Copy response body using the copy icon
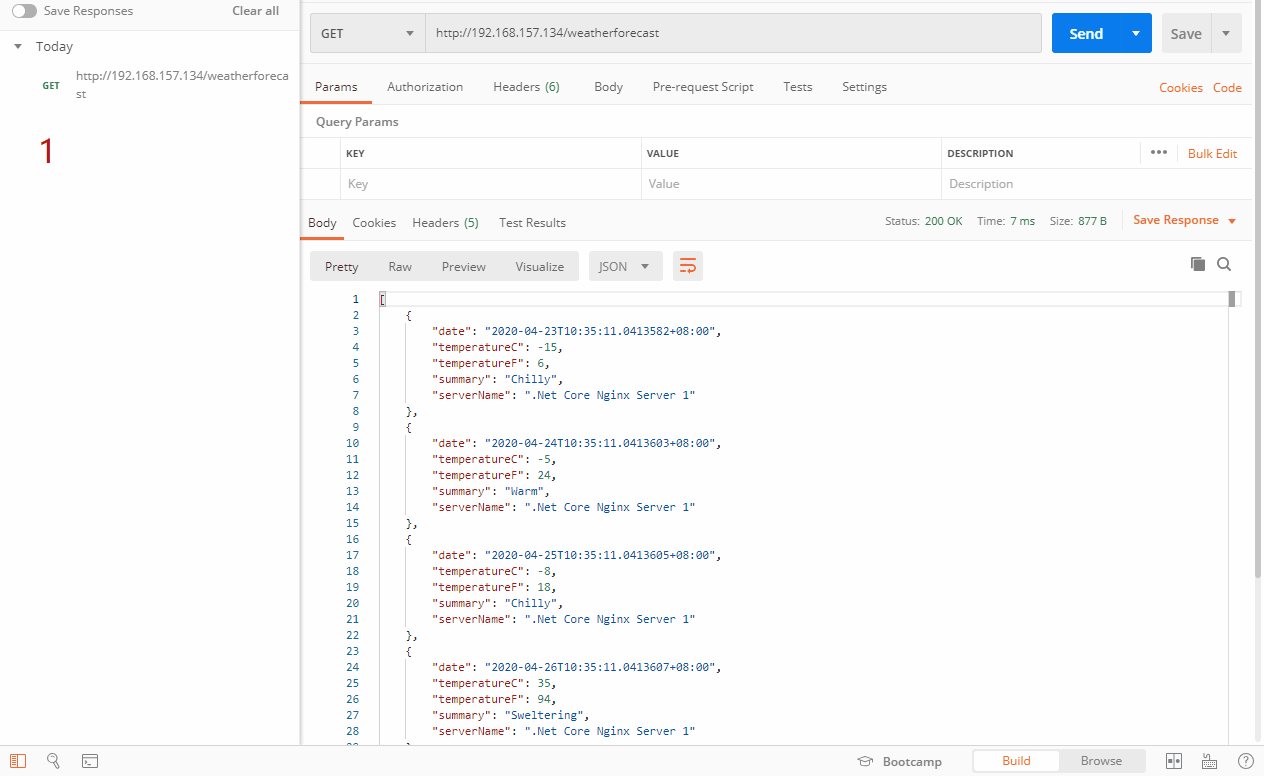The width and height of the screenshot is (1264, 776). (x=1197, y=264)
